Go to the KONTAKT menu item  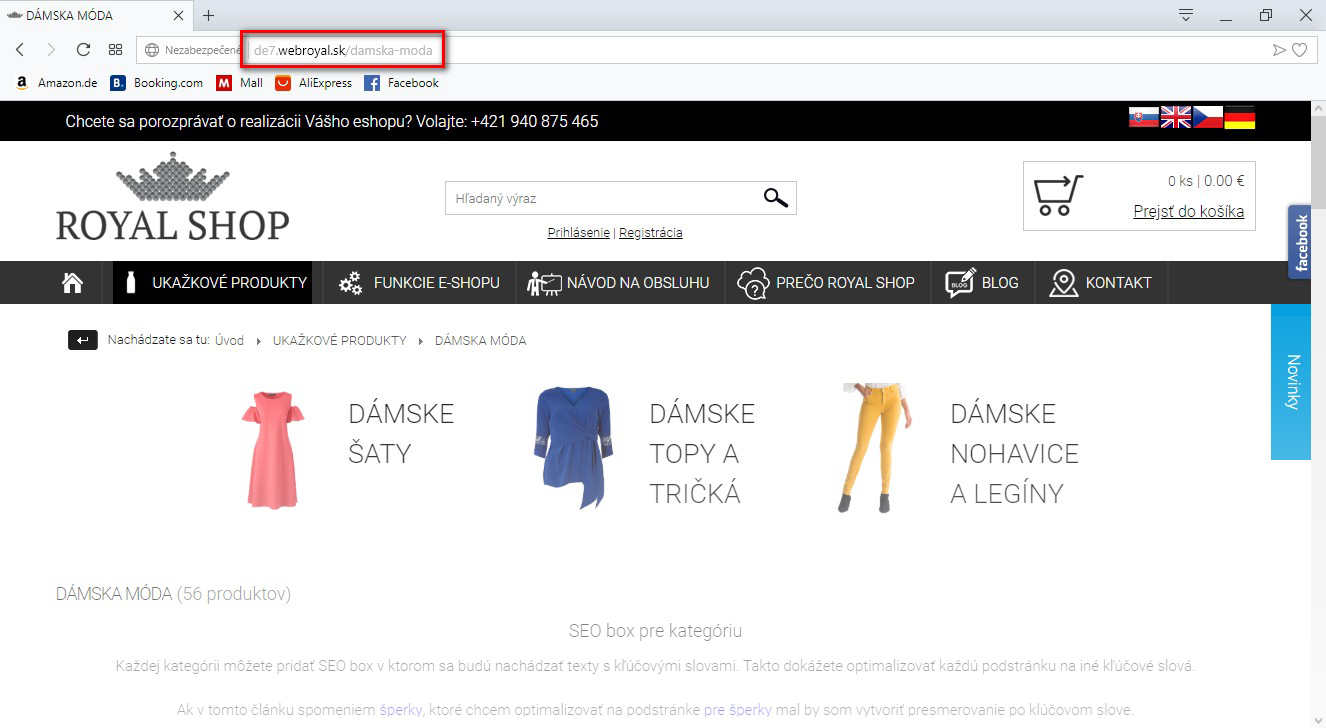pyautogui.click(x=1101, y=283)
